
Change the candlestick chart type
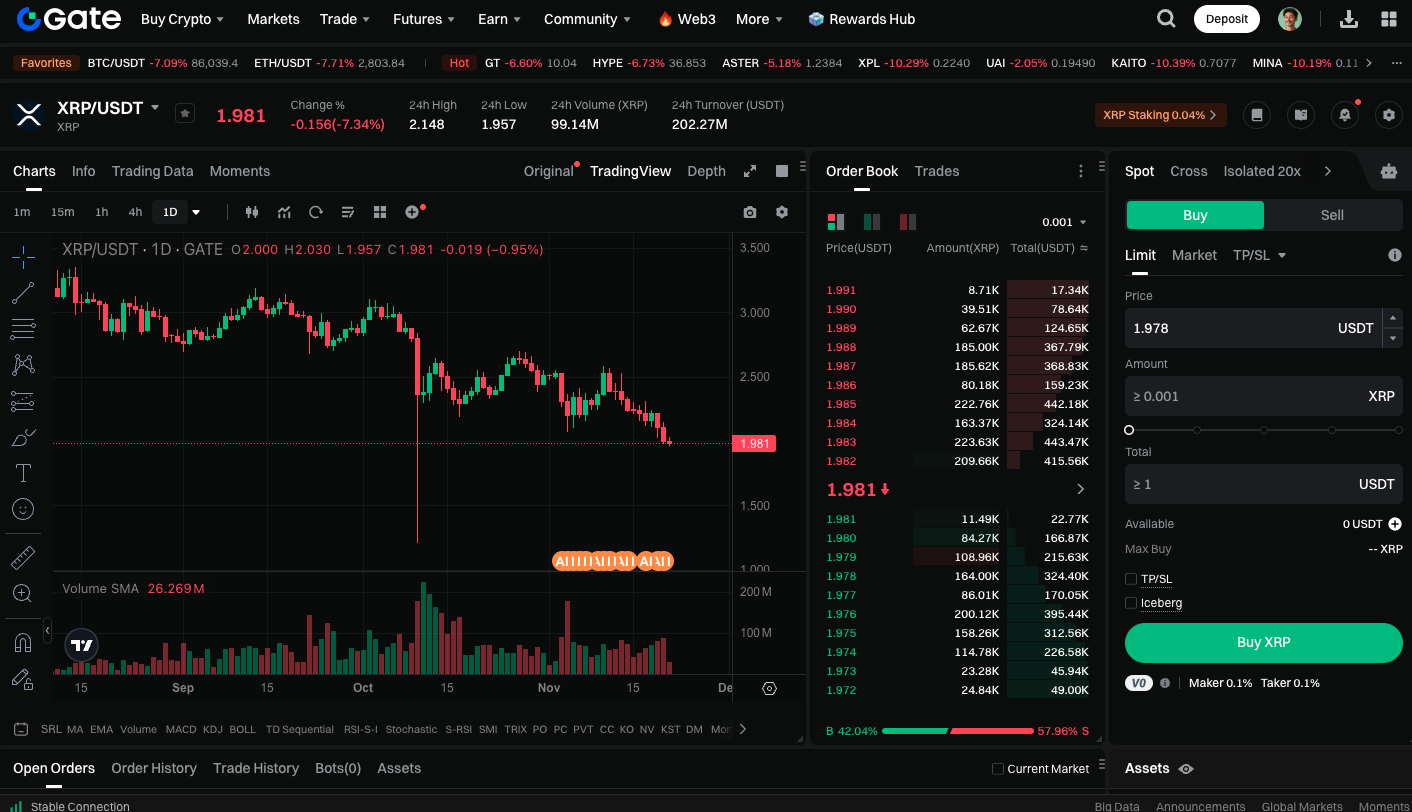pyautogui.click(x=252, y=212)
